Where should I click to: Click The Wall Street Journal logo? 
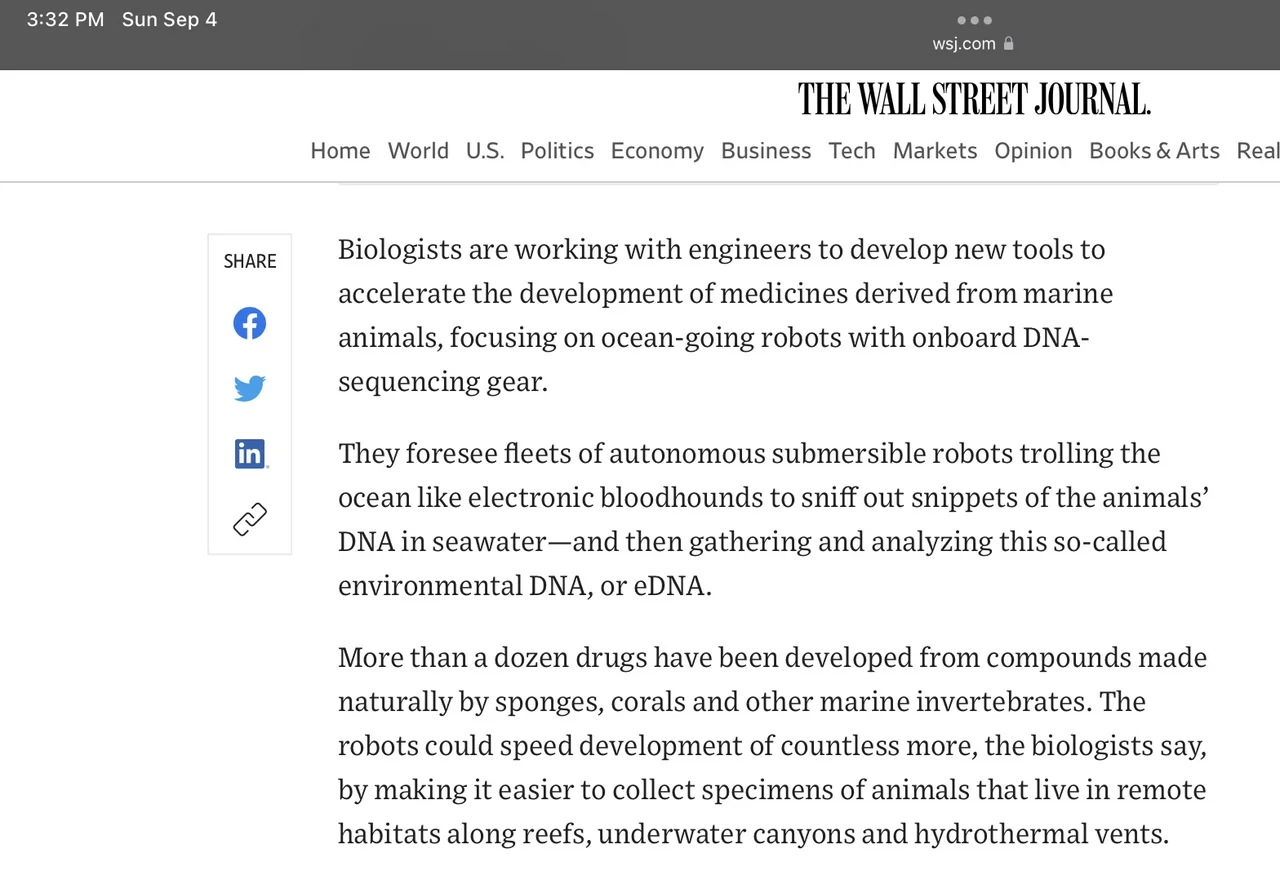[974, 99]
